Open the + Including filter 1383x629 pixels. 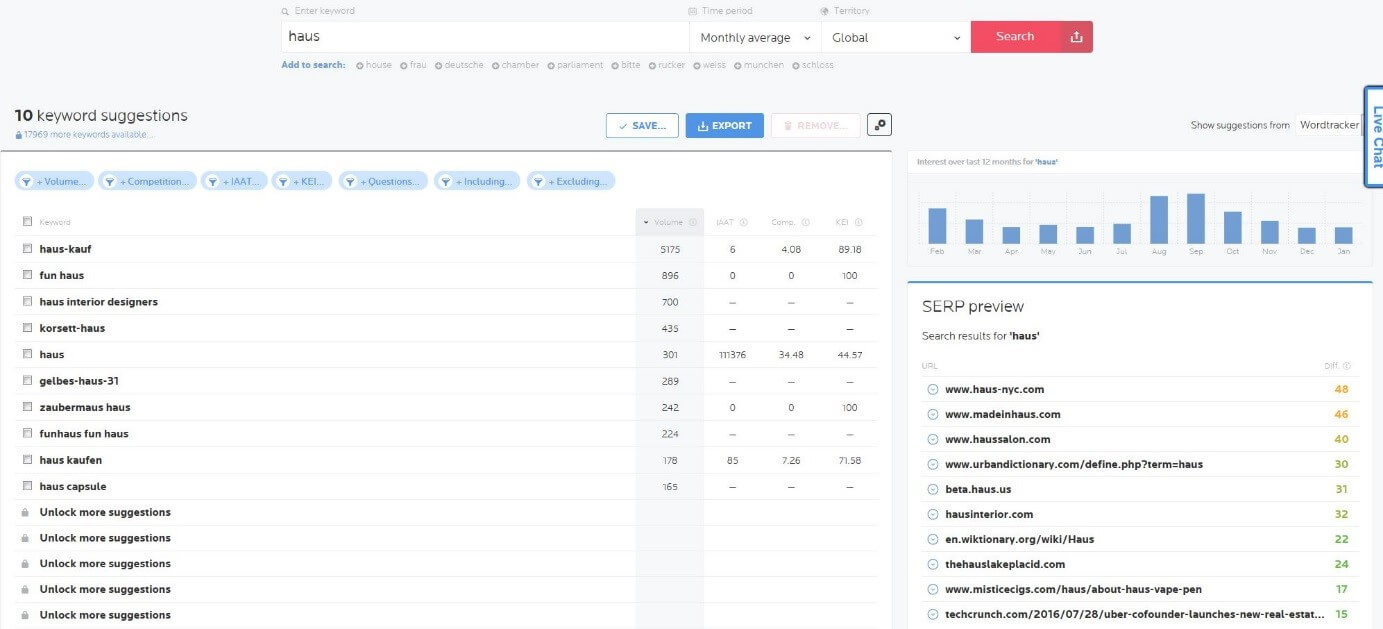tap(477, 181)
